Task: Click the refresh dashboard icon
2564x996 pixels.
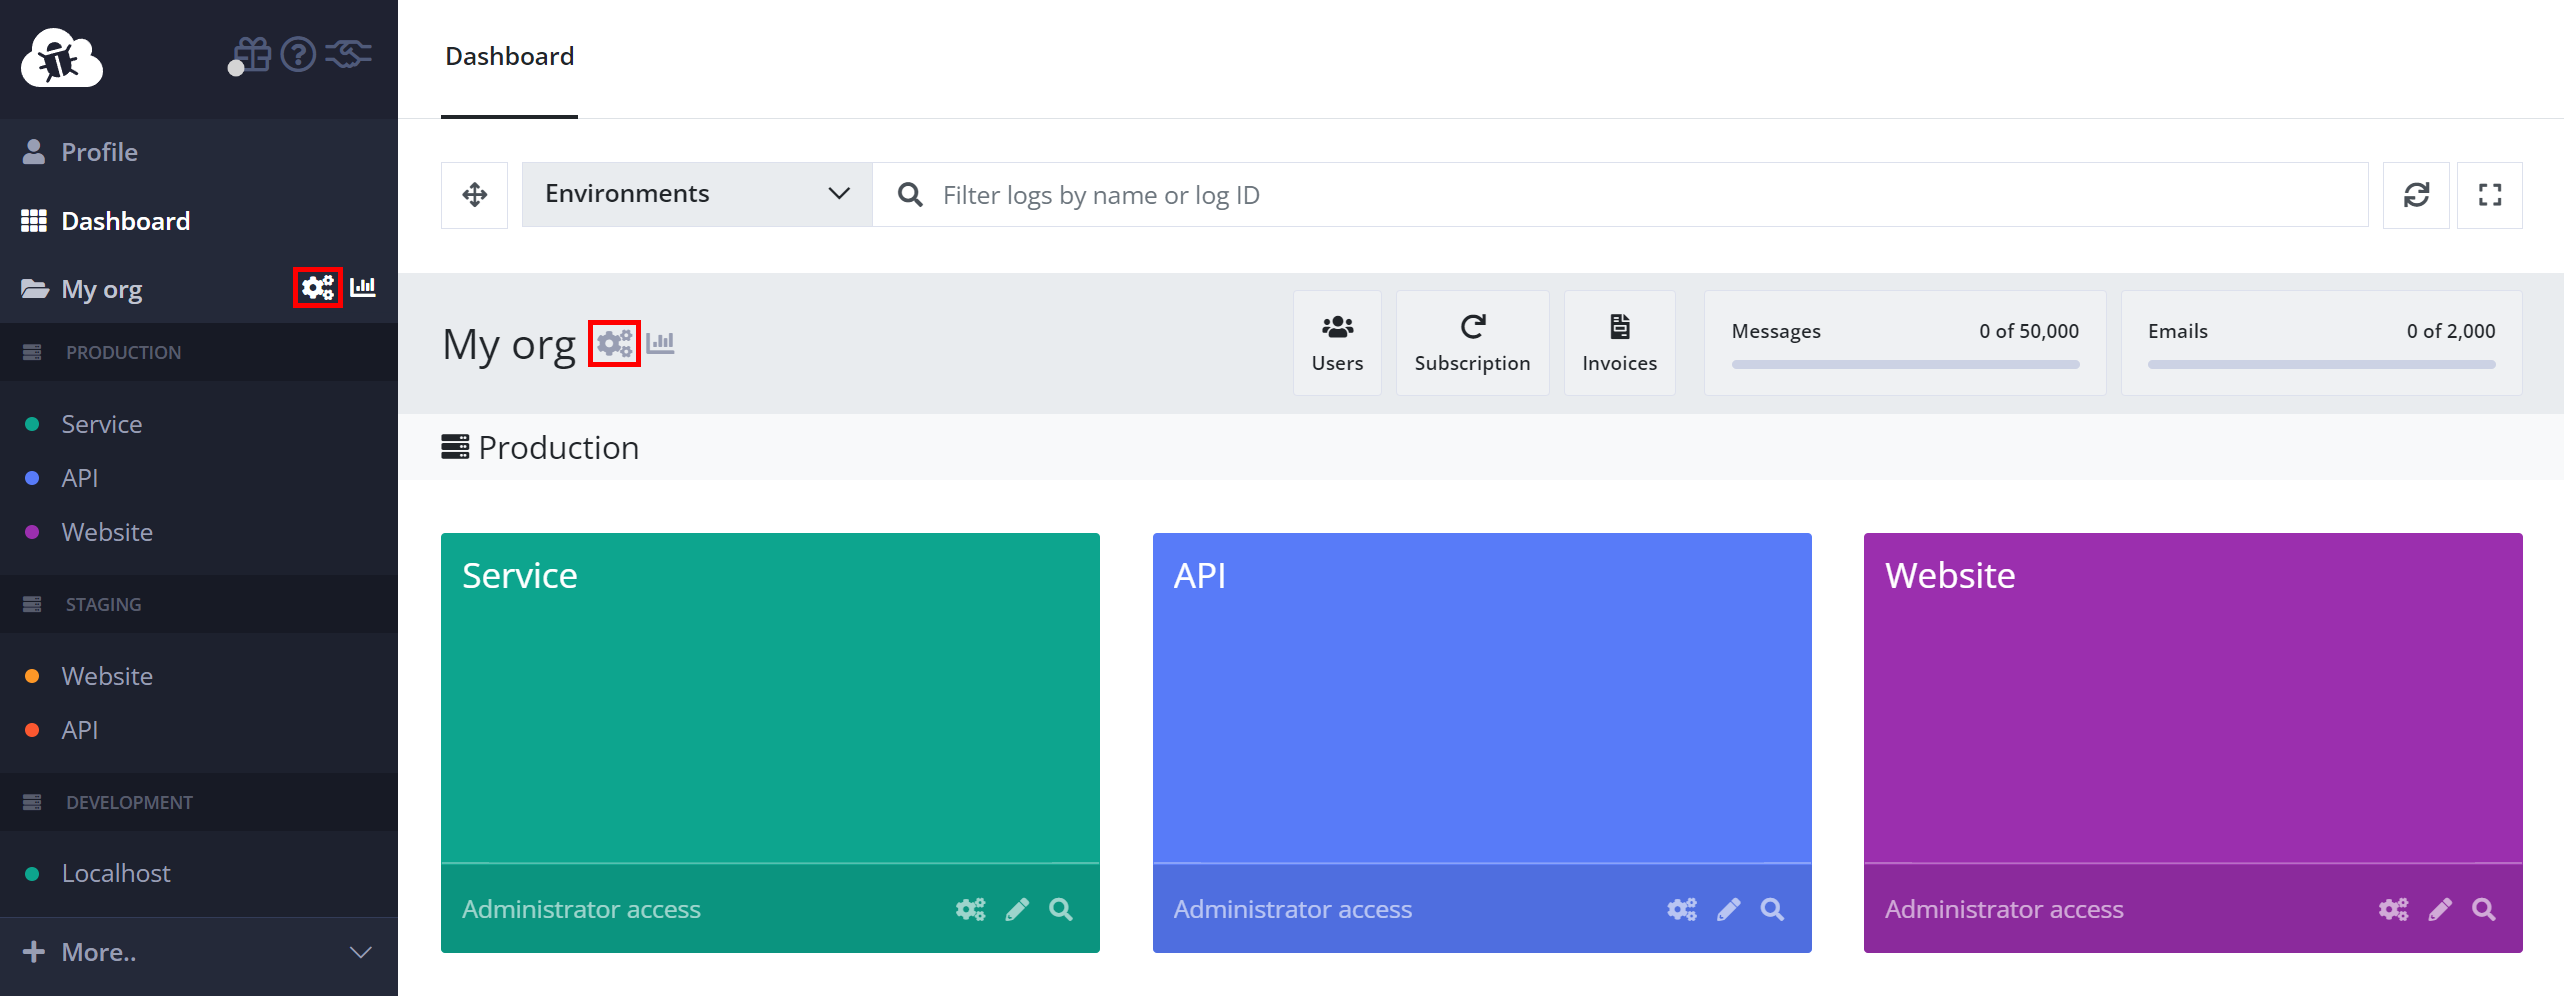Action: pyautogui.click(x=2416, y=195)
